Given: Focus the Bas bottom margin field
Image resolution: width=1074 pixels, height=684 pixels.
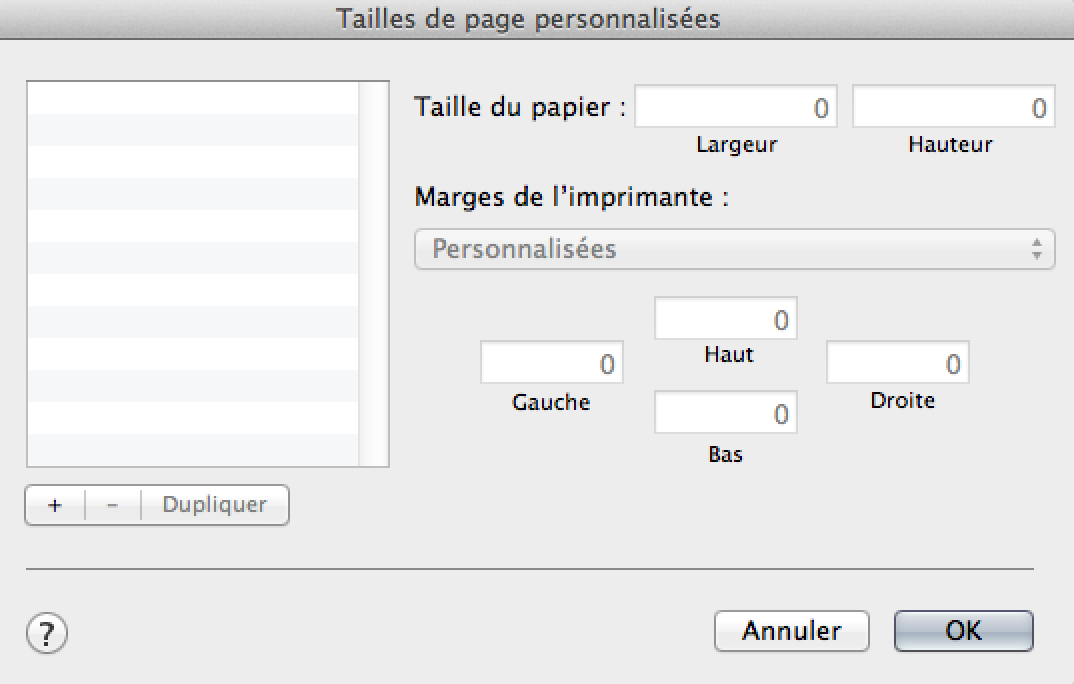Looking at the screenshot, I should point(725,413).
